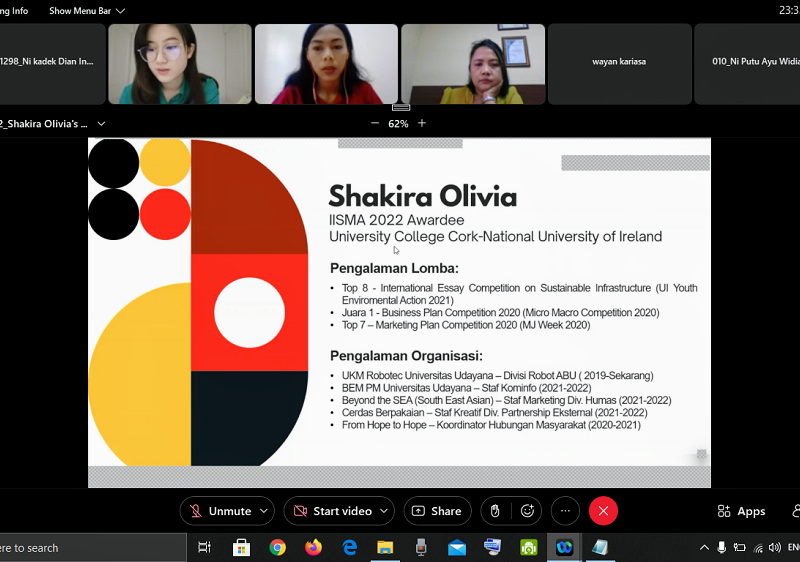The height and width of the screenshot is (562, 800).
Task: Open the microphone recorder taskbar app
Action: coord(421,548)
